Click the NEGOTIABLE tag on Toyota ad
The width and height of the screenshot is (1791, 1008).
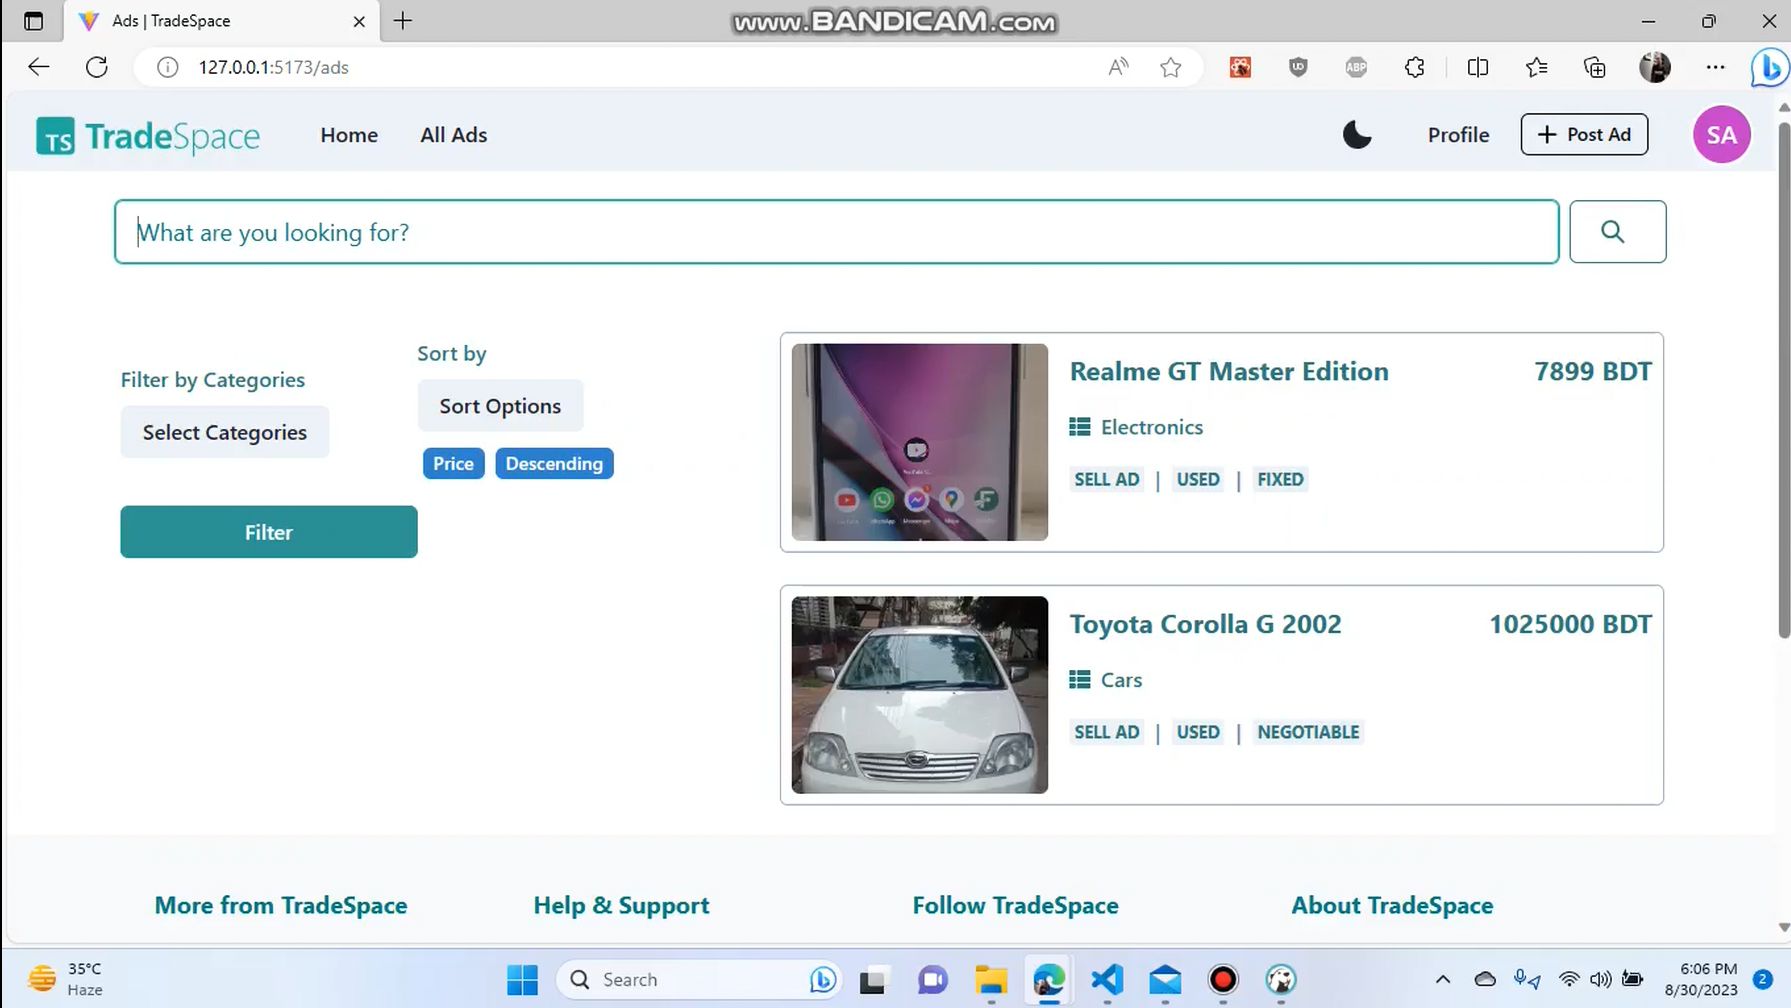pyautogui.click(x=1308, y=732)
